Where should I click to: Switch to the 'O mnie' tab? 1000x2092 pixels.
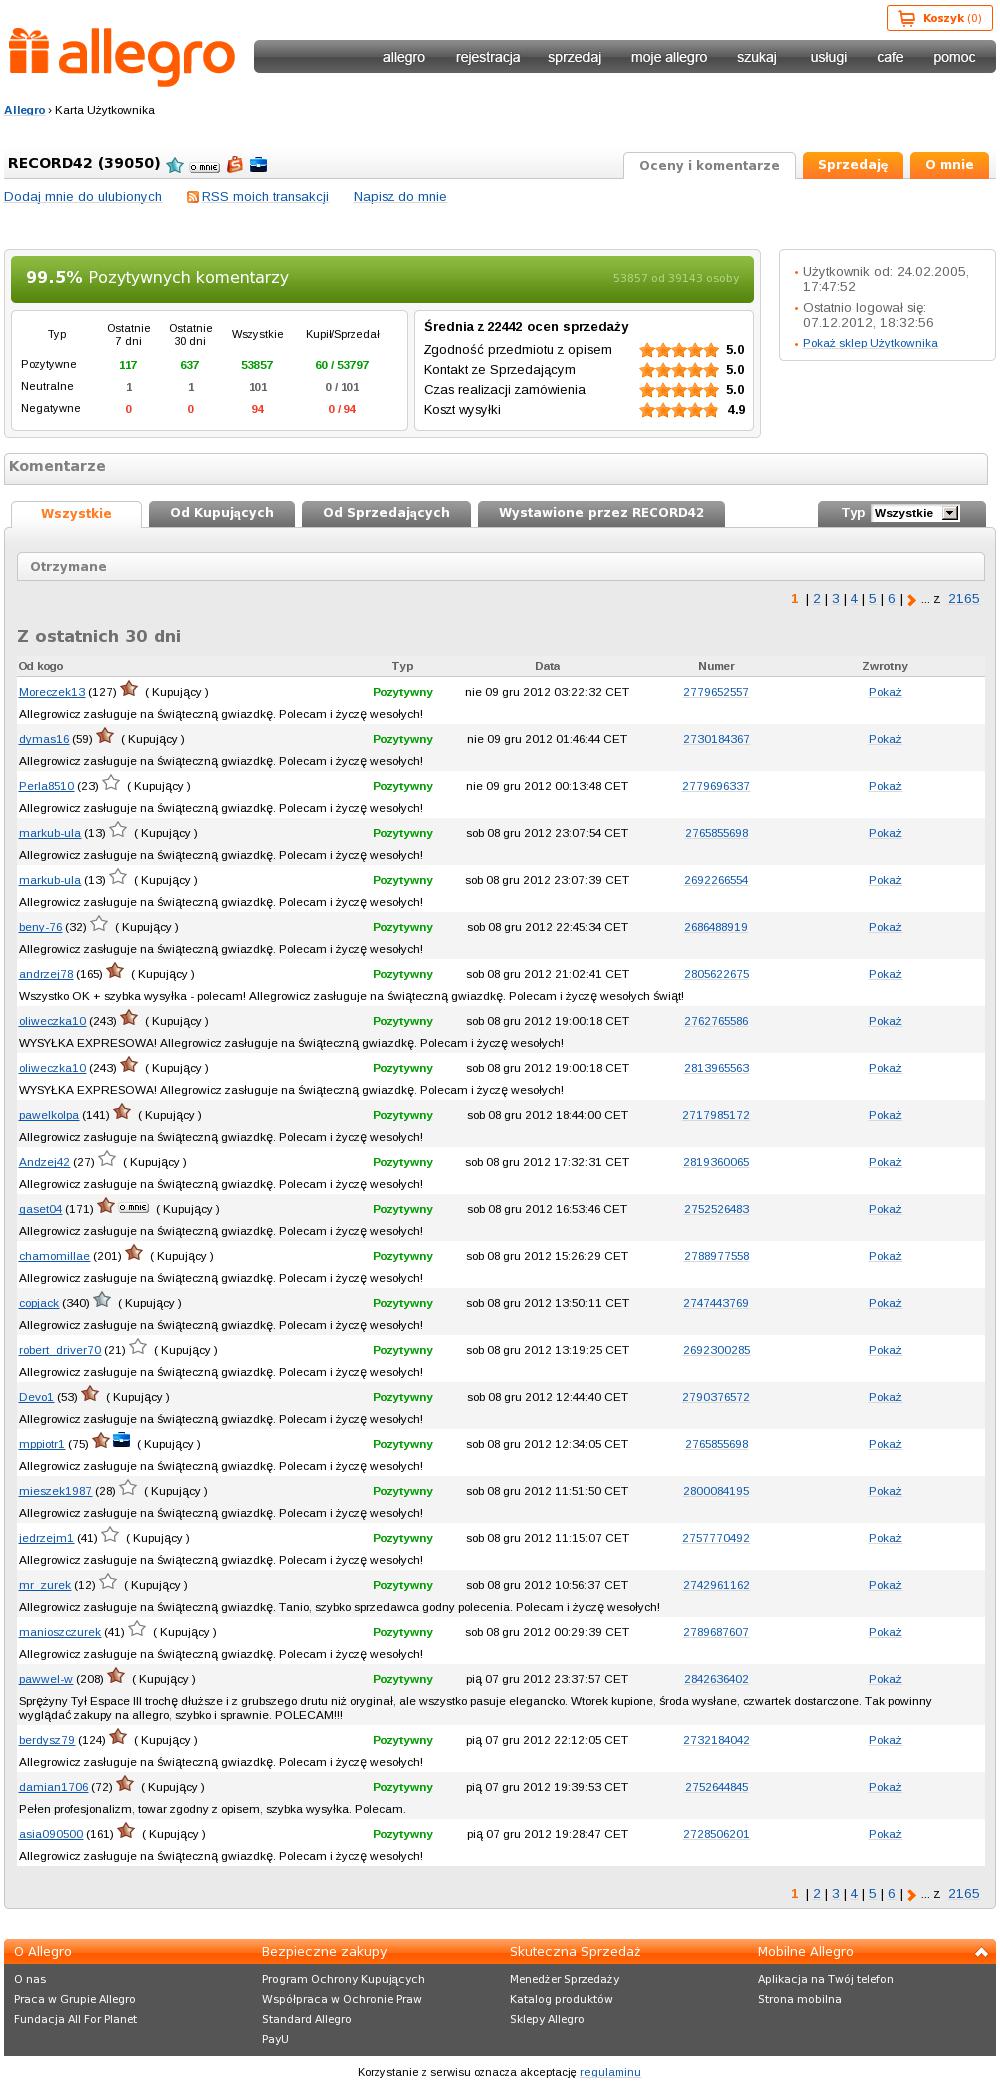coord(949,165)
